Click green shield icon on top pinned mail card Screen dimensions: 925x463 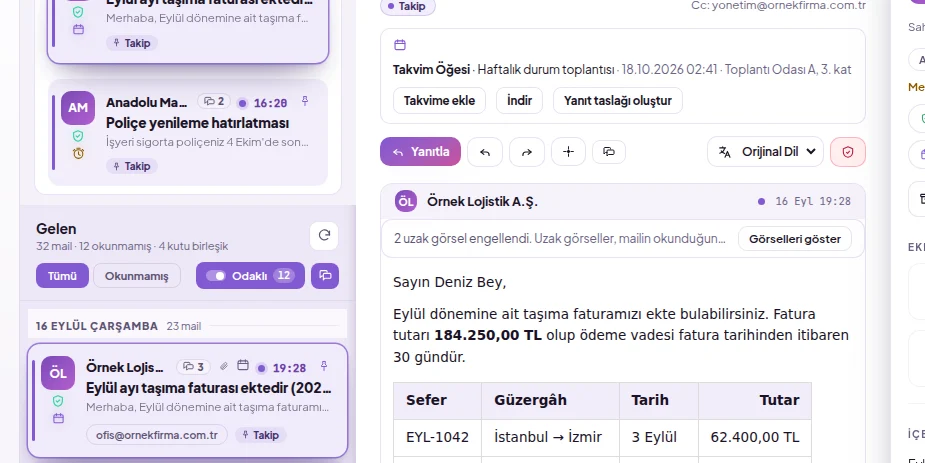tap(78, 12)
